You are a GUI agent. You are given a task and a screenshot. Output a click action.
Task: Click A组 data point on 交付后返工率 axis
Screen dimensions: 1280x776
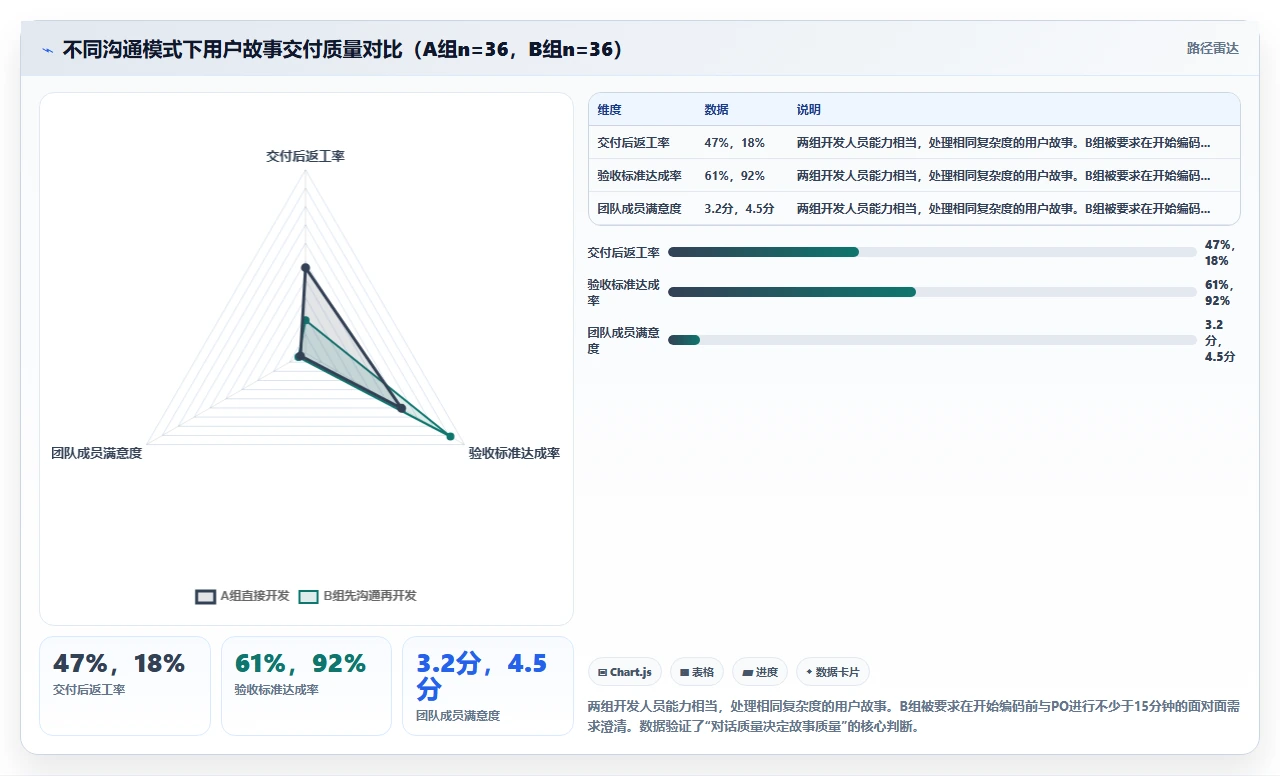click(306, 267)
